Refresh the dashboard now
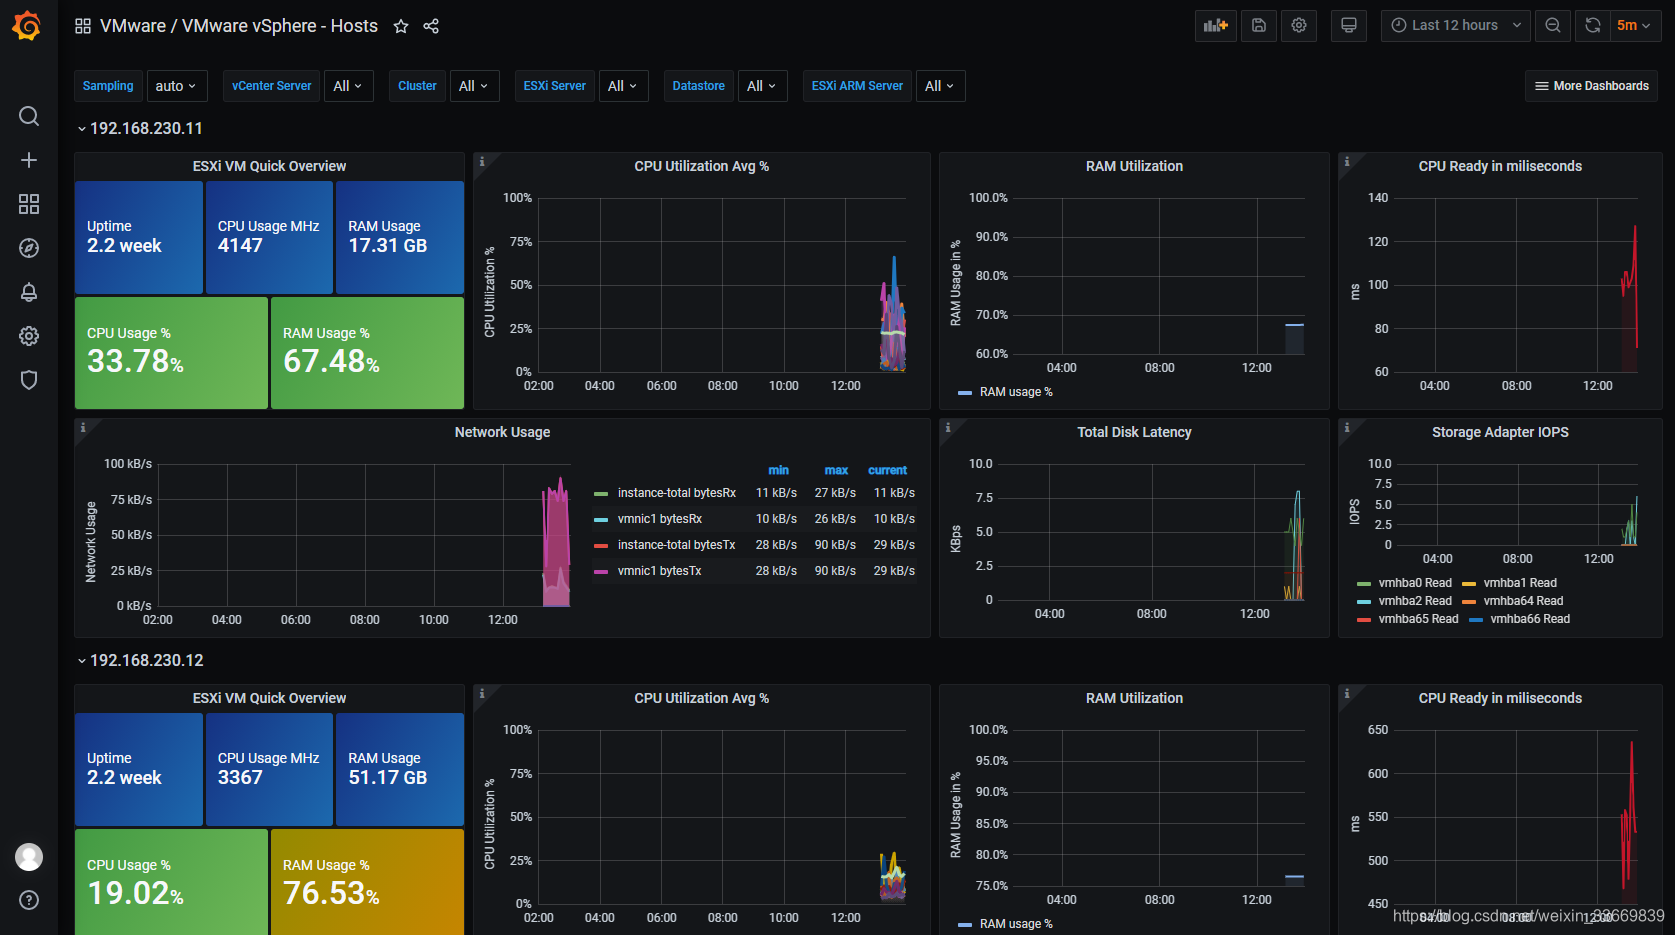 pyautogui.click(x=1593, y=26)
